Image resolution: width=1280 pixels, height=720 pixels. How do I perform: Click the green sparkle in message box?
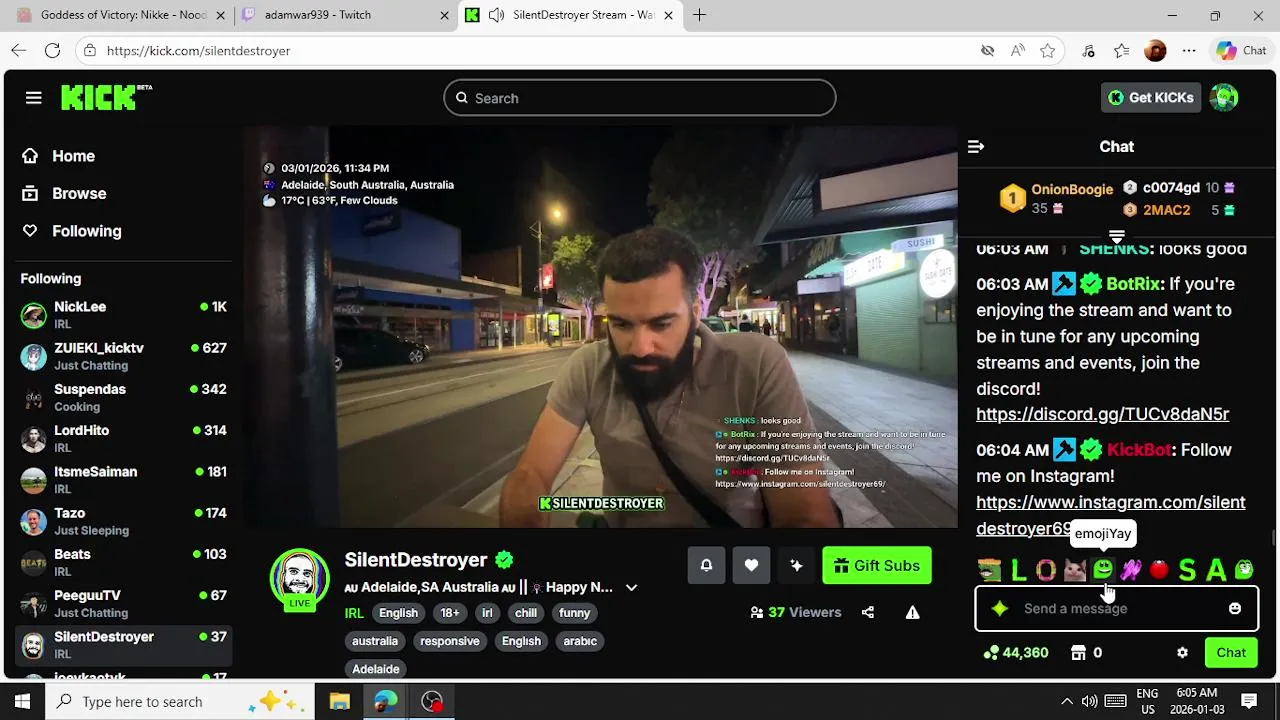pos(999,609)
